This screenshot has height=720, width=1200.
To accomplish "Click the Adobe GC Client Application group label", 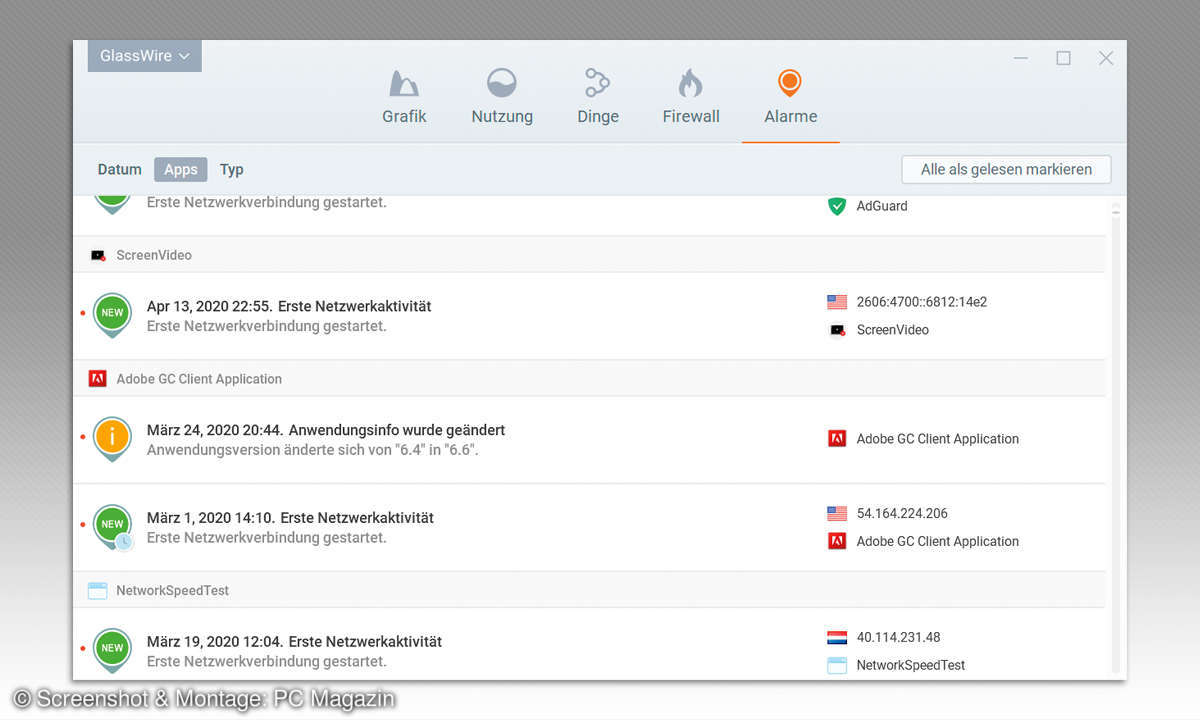I will click(x=199, y=379).
